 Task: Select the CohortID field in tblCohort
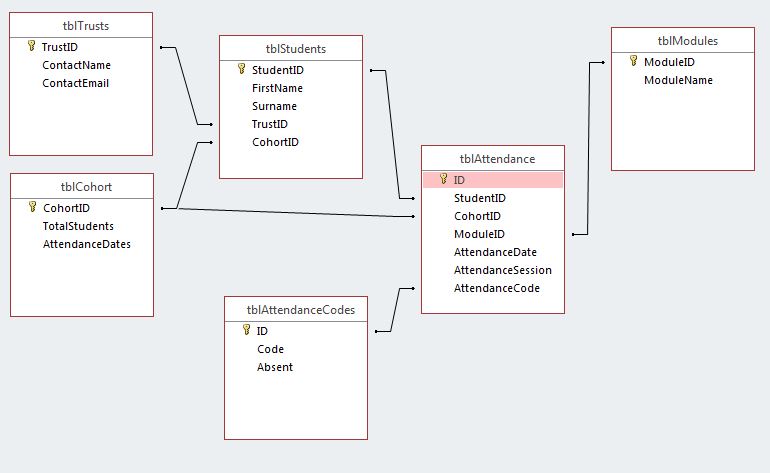(66, 208)
